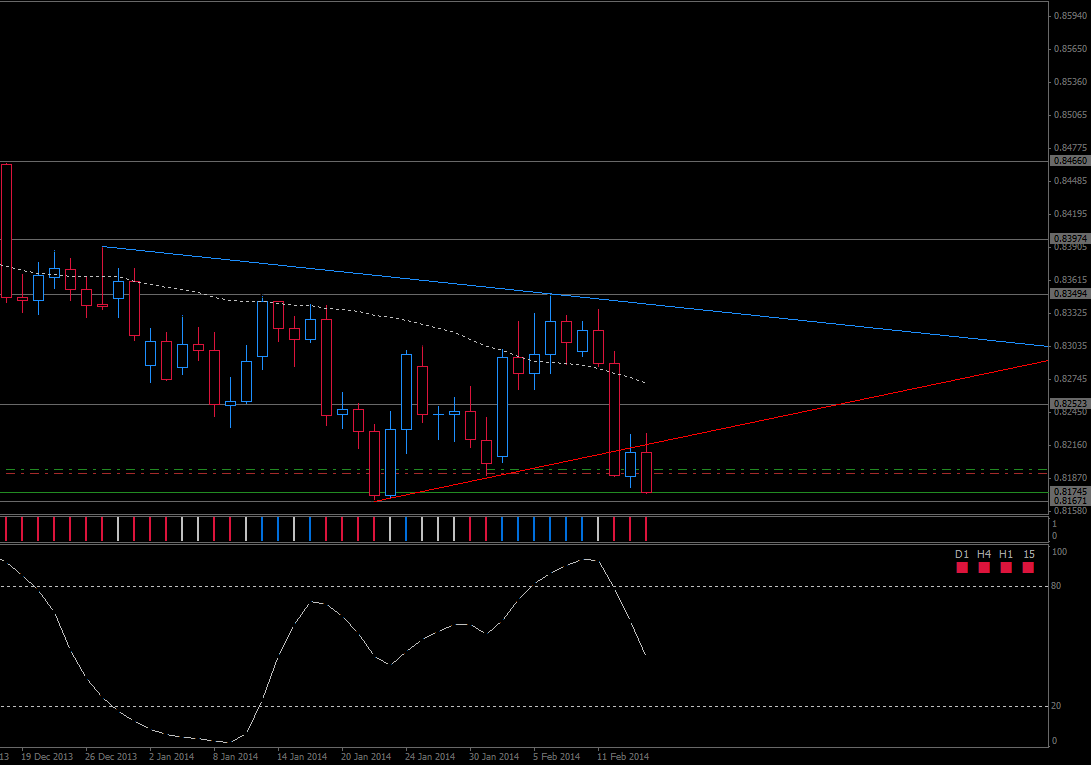Click the 0.83494 price tag
The image size is (1091, 765).
(1069, 294)
